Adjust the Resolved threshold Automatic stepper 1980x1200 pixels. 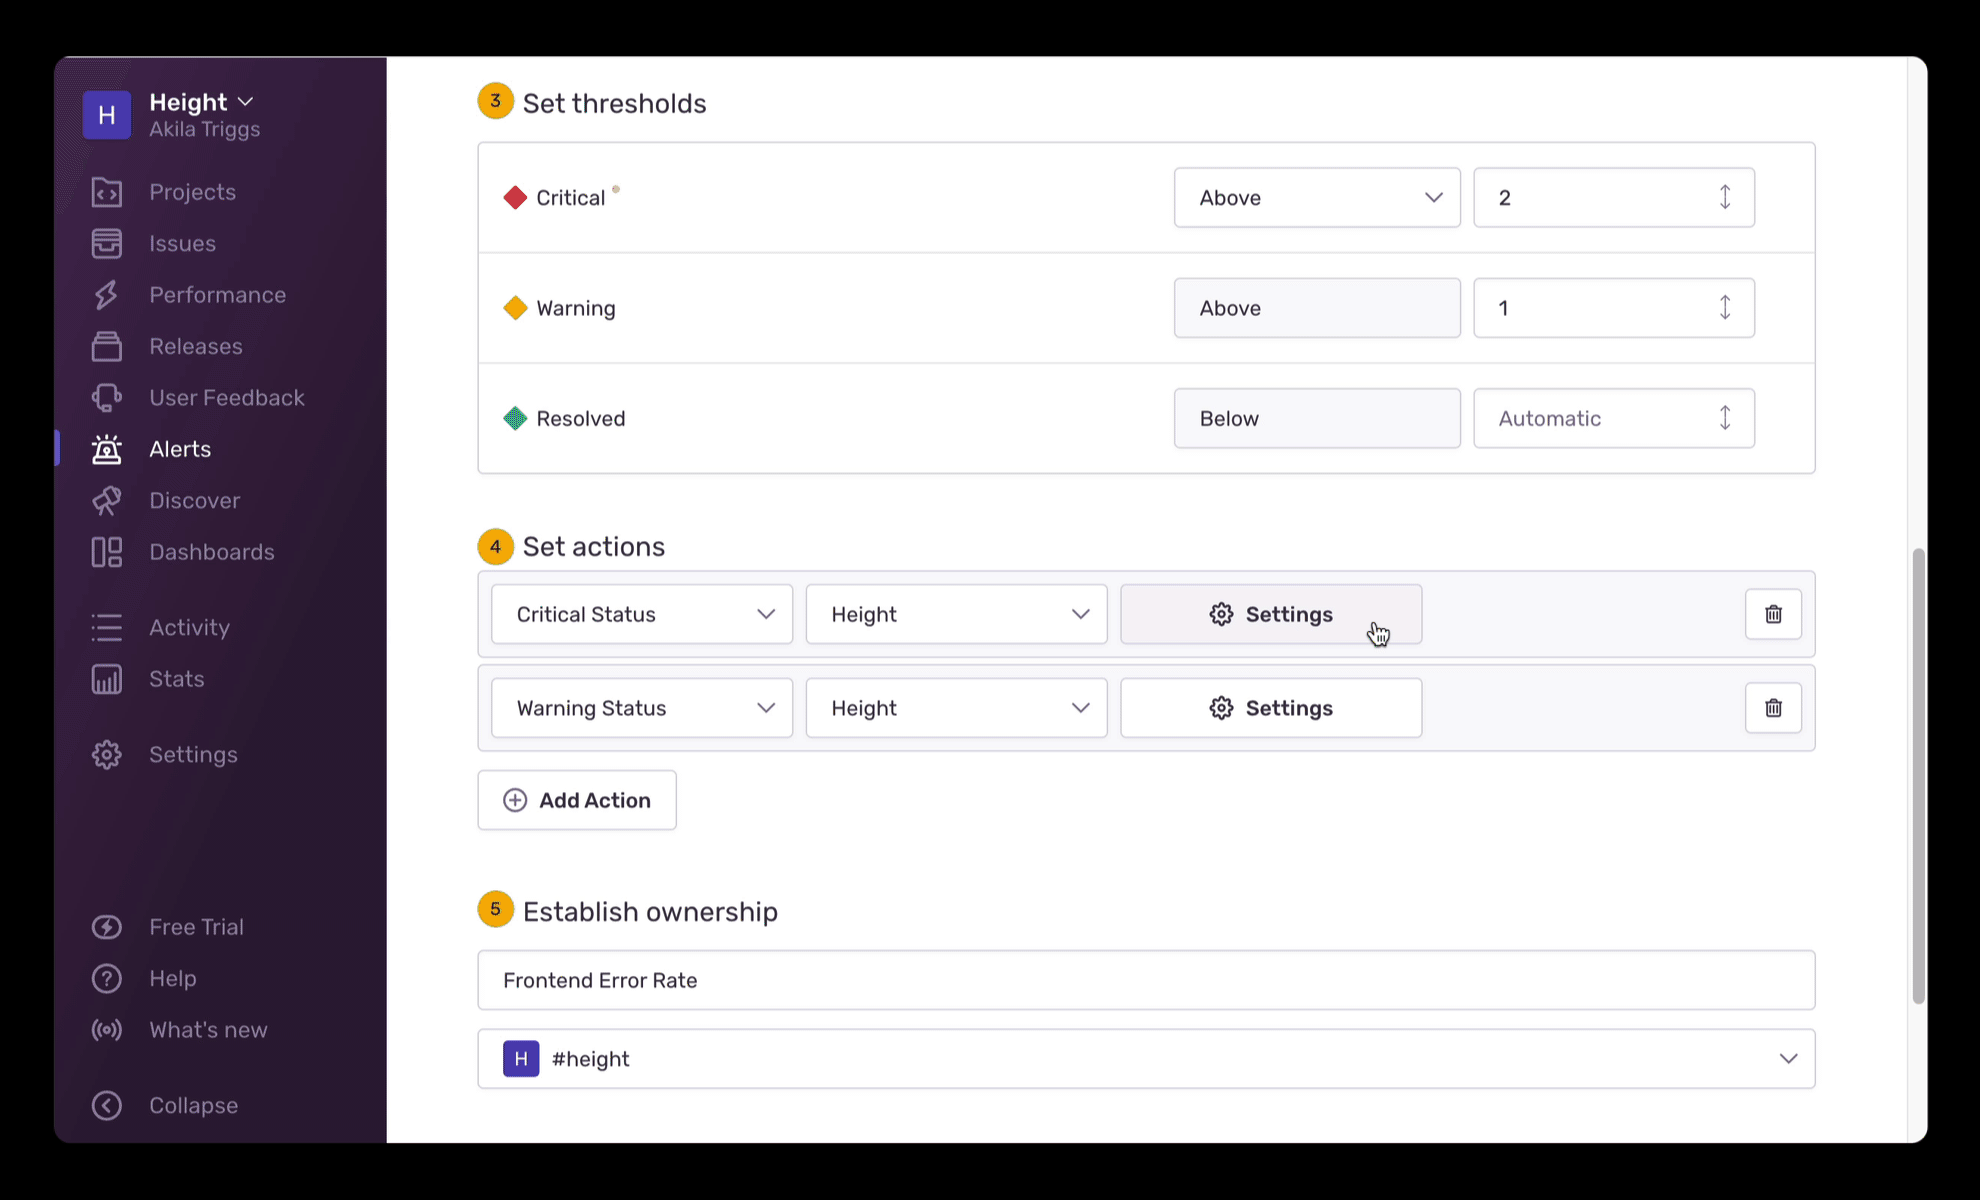coord(1725,418)
